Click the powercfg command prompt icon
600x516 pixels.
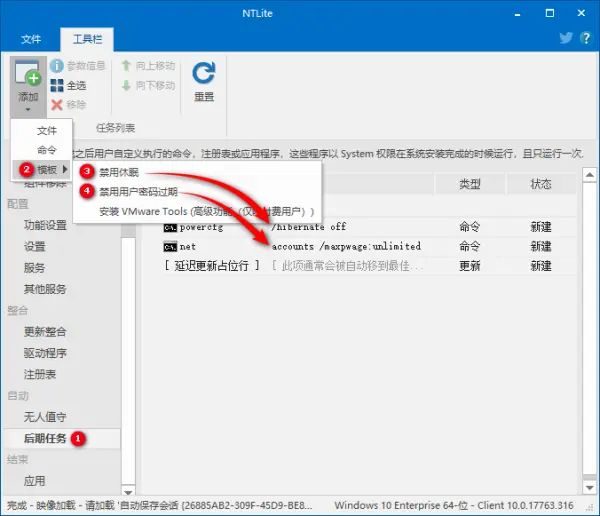pyautogui.click(x=170, y=227)
